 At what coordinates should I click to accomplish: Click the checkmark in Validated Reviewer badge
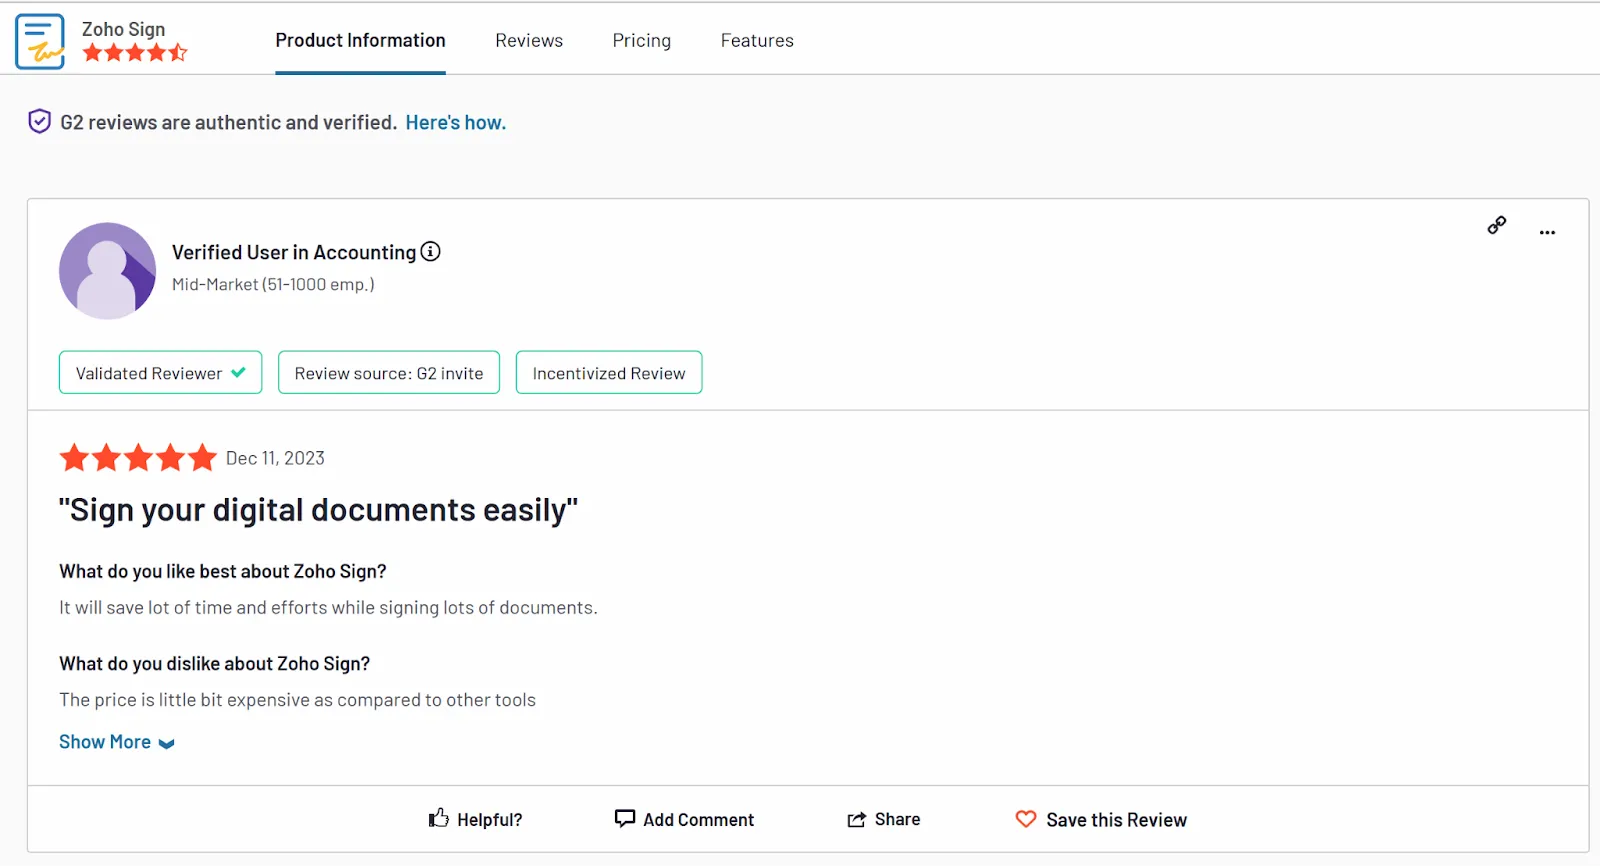pyautogui.click(x=238, y=372)
